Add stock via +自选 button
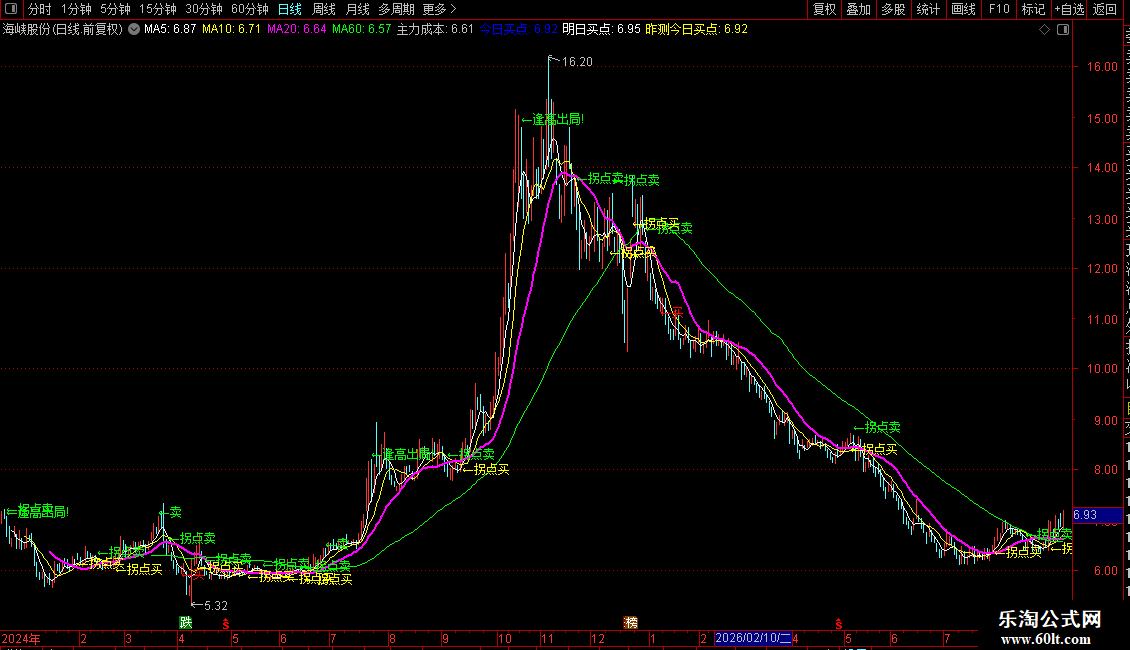The width and height of the screenshot is (1130, 650). [x=1069, y=9]
